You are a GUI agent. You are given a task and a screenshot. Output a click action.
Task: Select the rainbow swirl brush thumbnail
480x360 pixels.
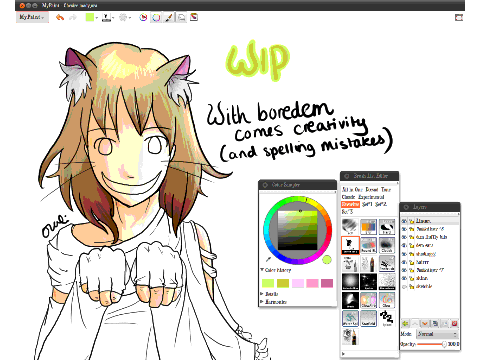387,300
